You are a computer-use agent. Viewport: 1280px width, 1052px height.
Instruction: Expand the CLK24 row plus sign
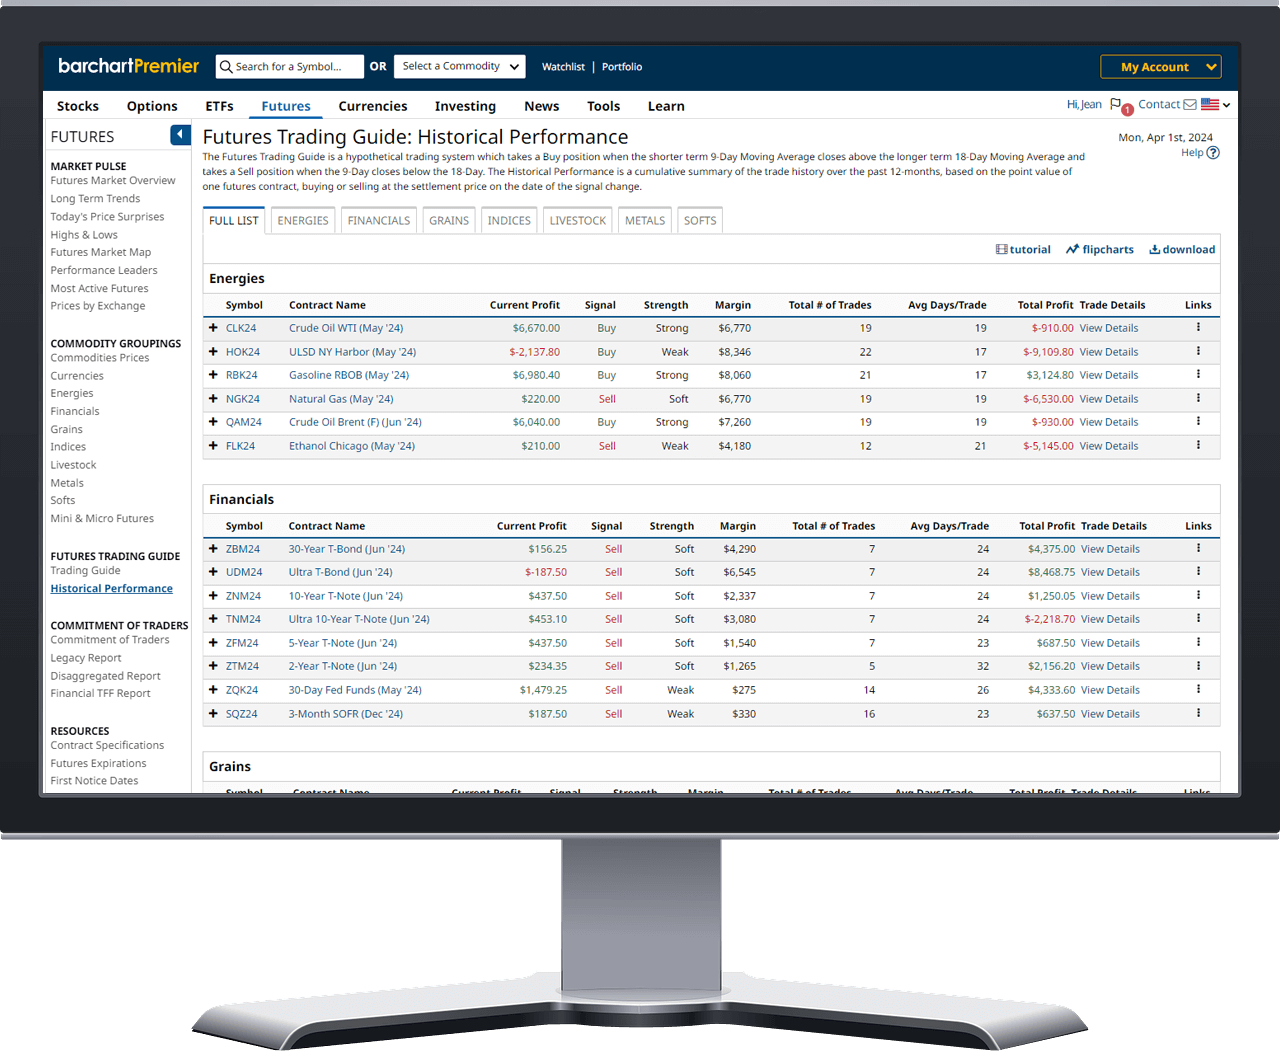[x=213, y=328]
